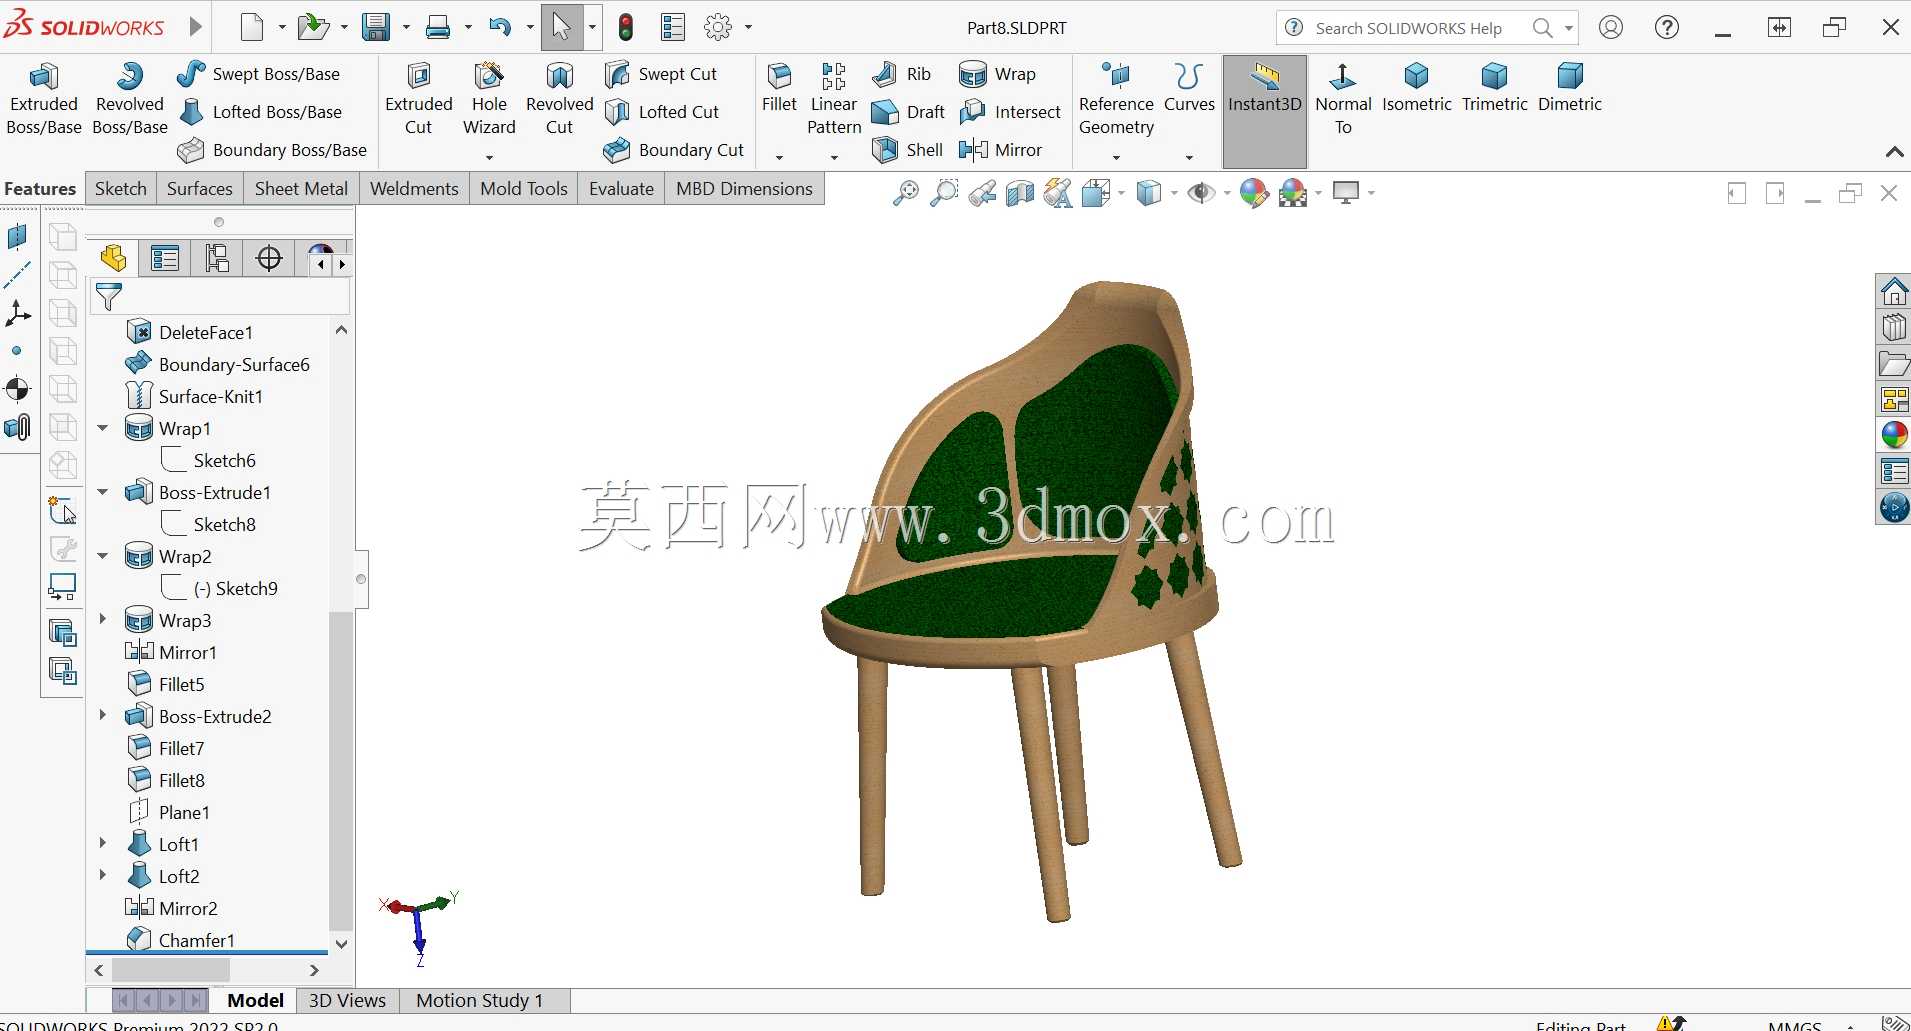Choose the Mirror feature
The width and height of the screenshot is (1911, 1031).
[1000, 150]
